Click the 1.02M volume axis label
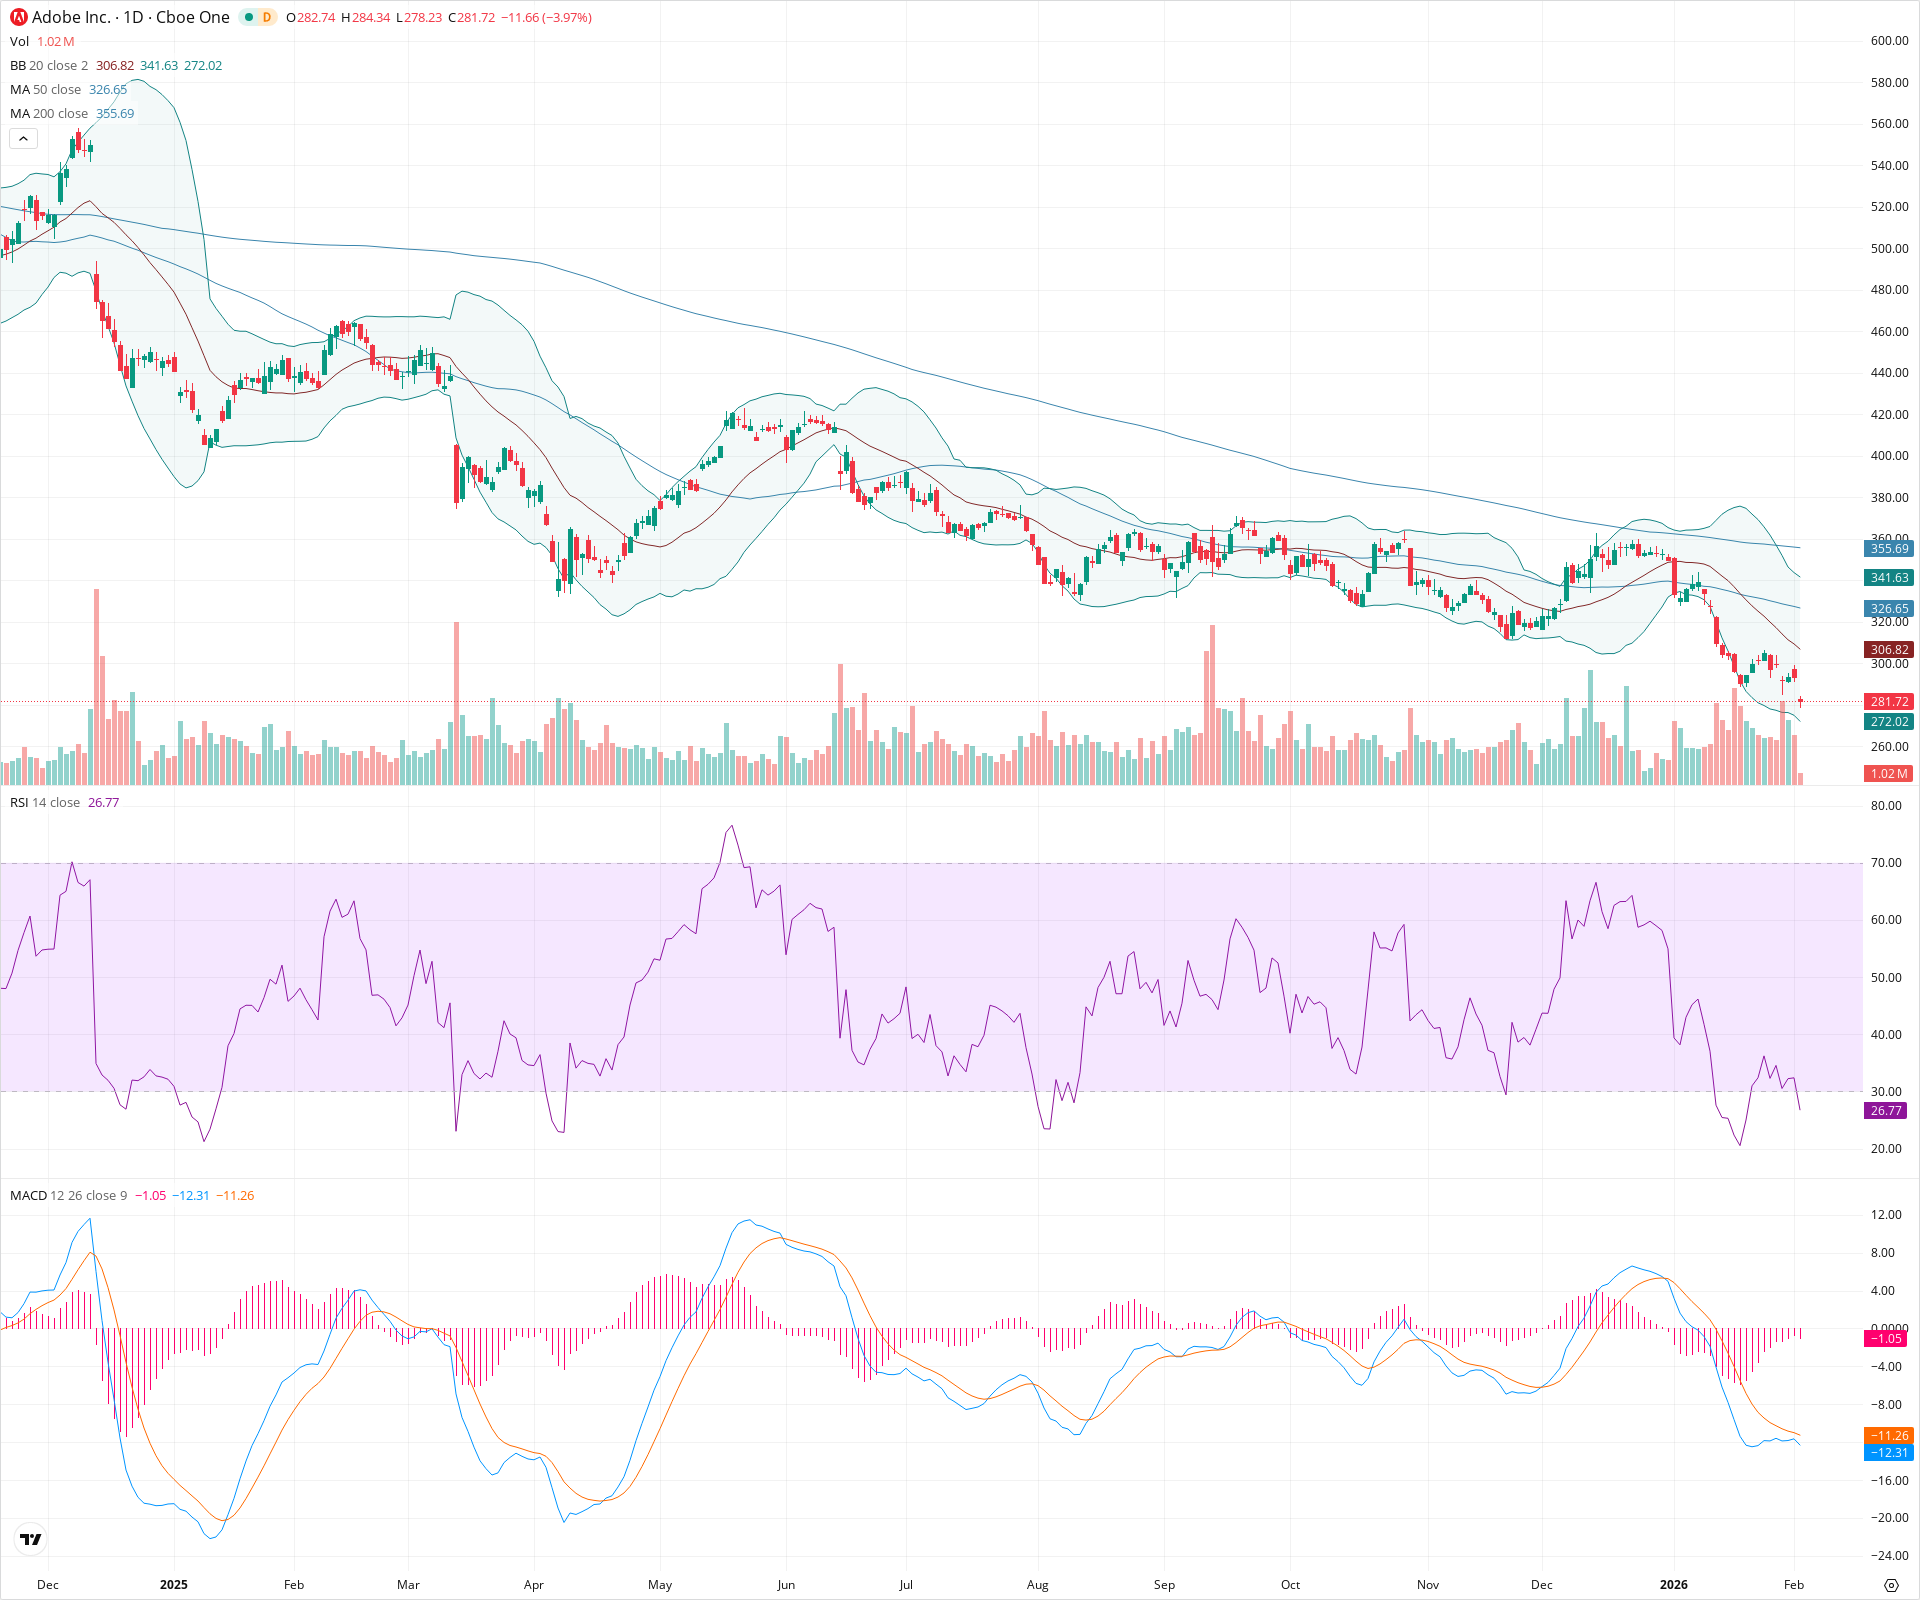1920x1600 pixels. [x=1888, y=772]
